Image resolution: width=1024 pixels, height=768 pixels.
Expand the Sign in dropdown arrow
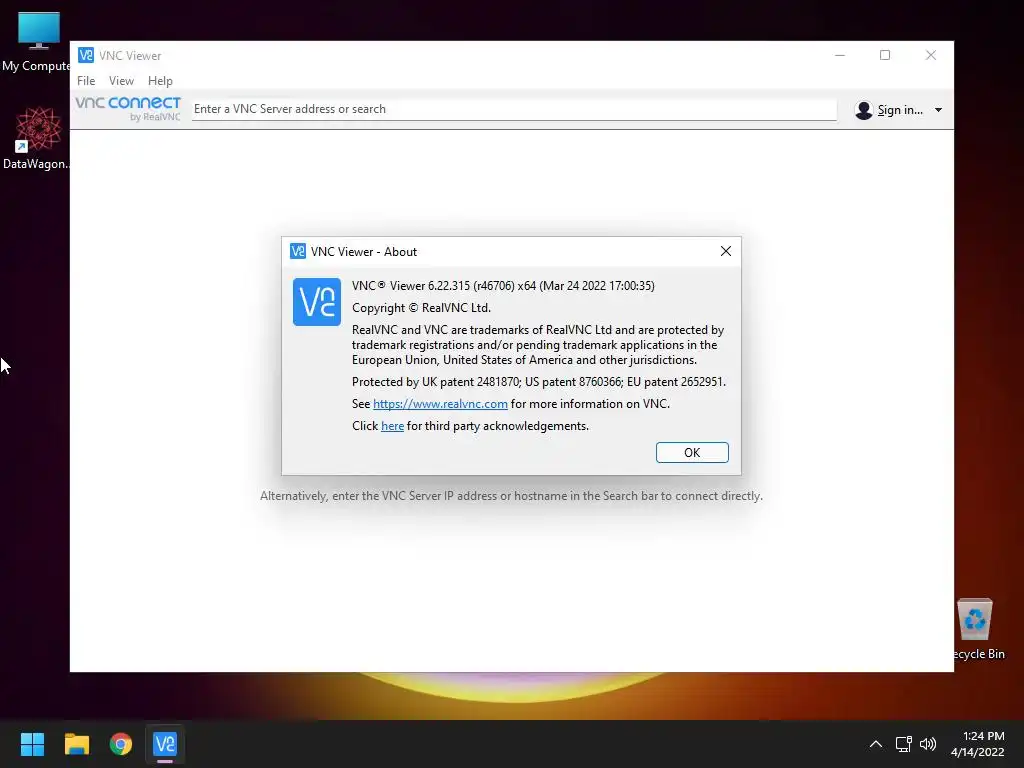pyautogui.click(x=938, y=110)
